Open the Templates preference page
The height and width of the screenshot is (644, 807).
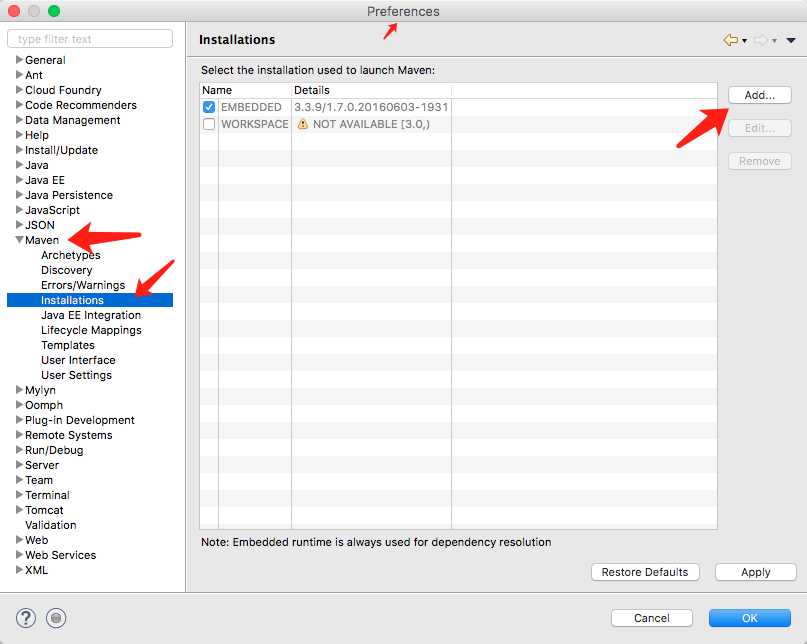point(68,345)
